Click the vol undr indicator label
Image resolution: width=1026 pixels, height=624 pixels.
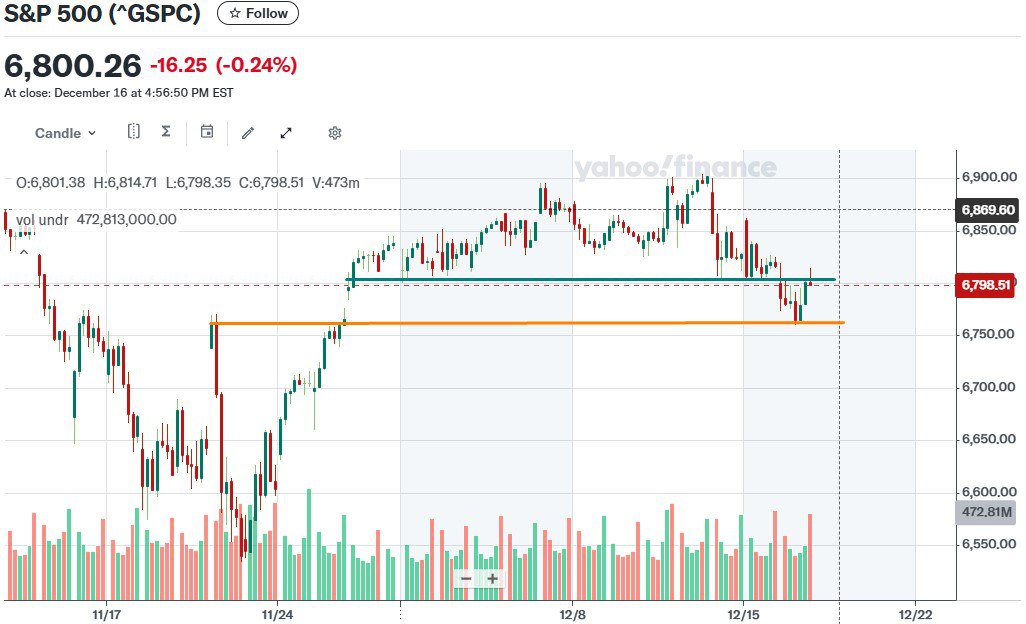[42, 219]
